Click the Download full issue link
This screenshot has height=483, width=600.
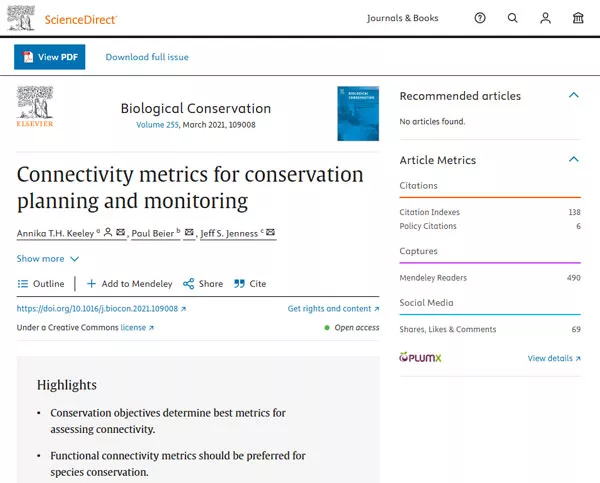tap(147, 57)
